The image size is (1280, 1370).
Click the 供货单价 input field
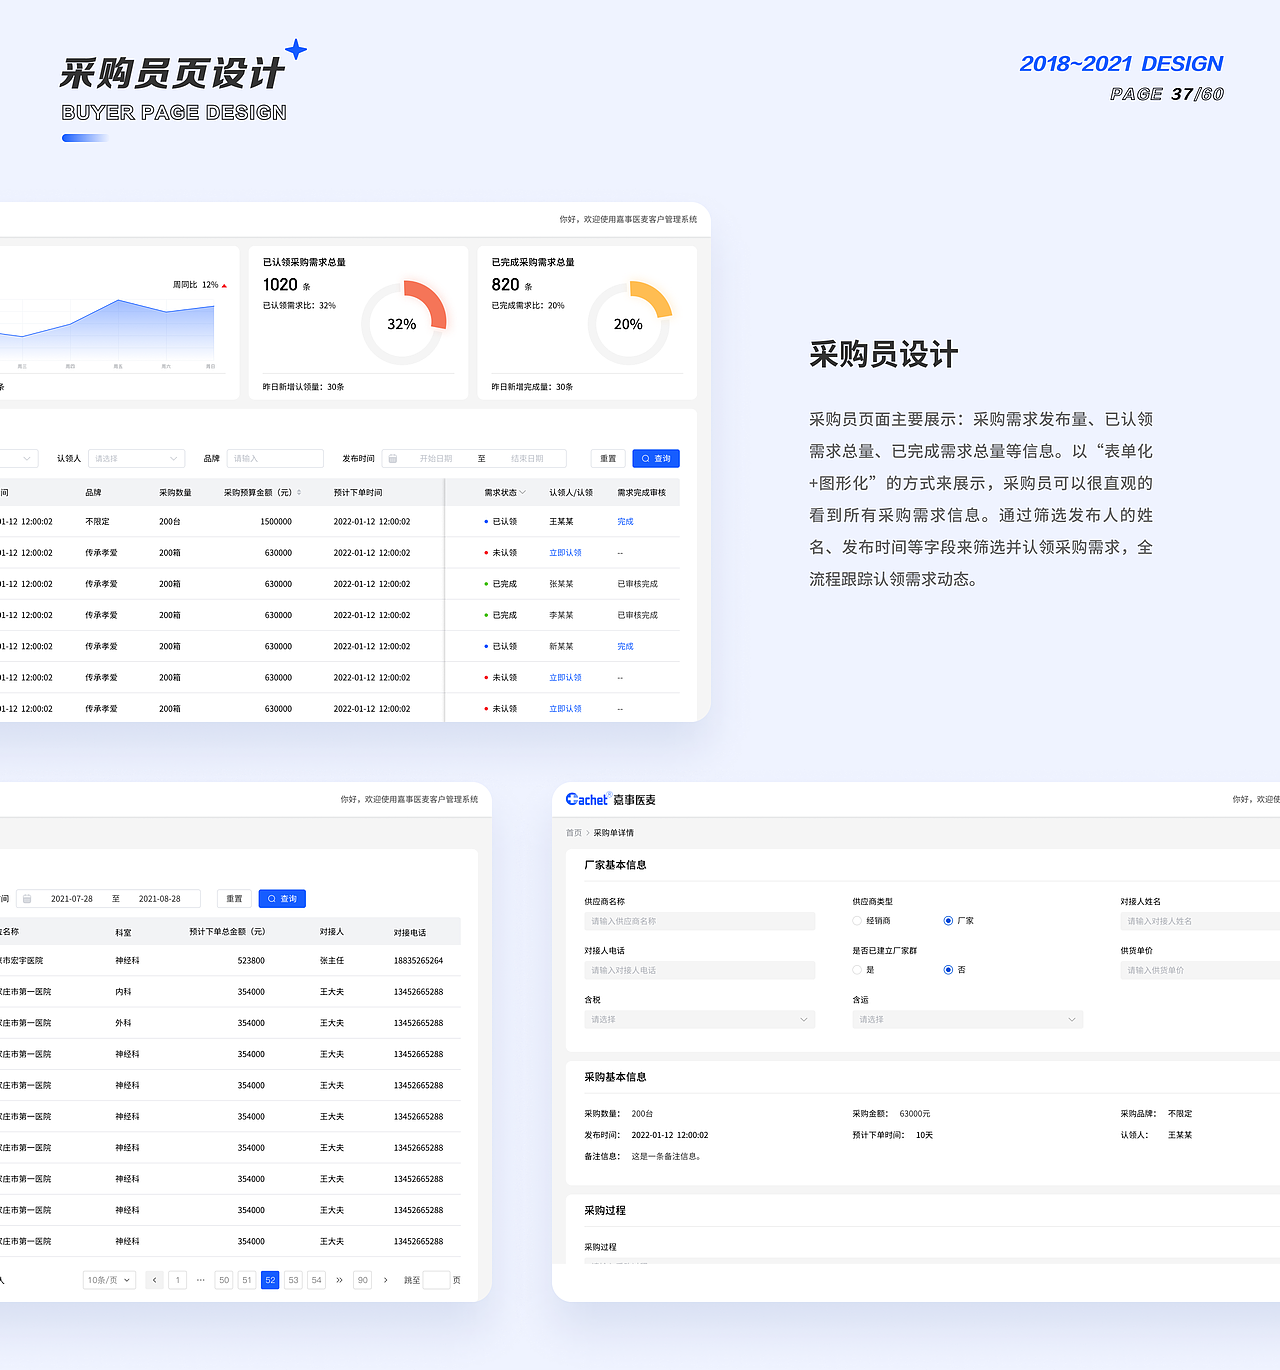click(1200, 970)
